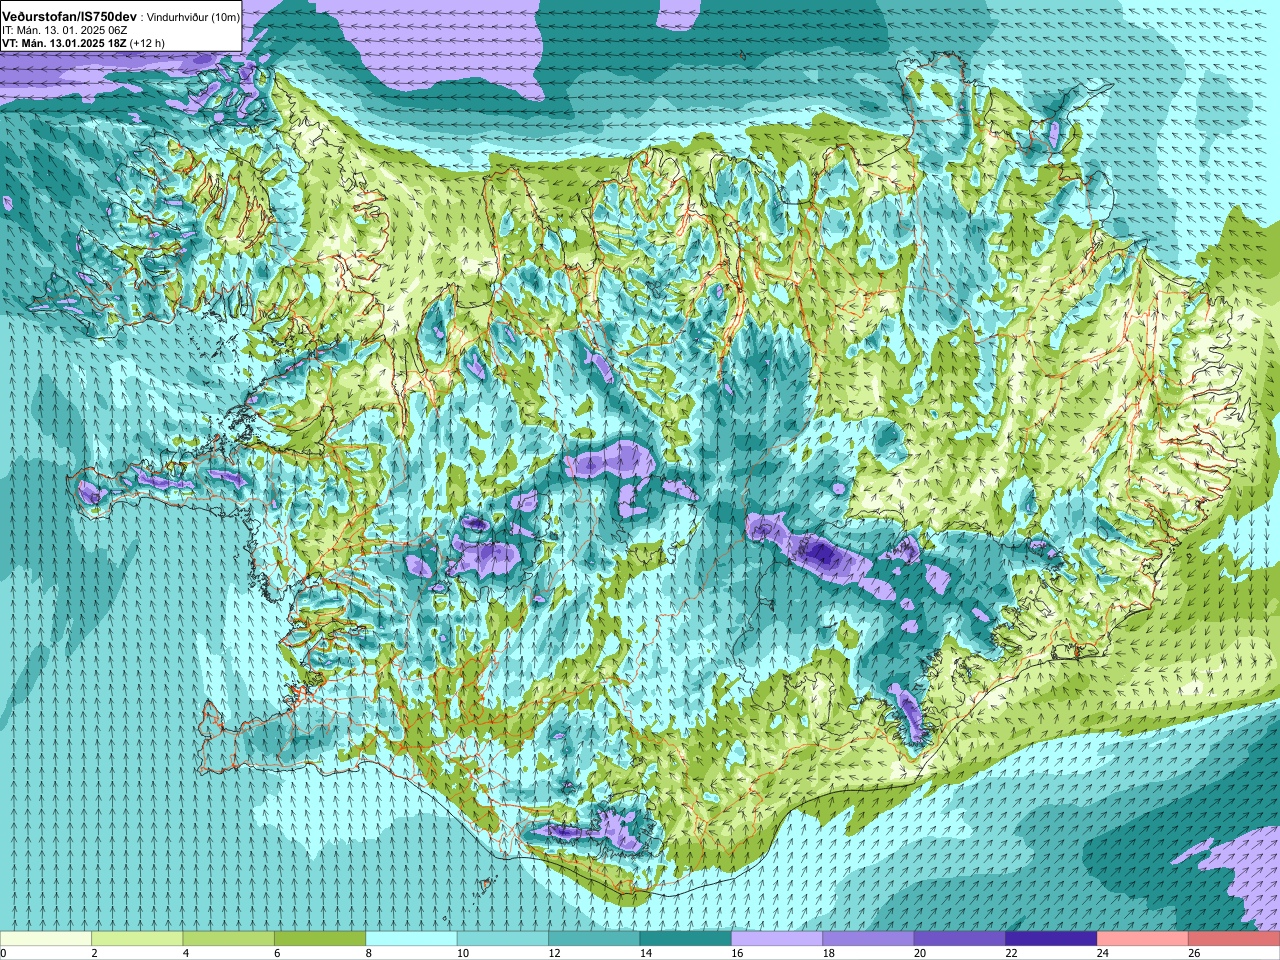Pick the medium purple 18–20 legend swatch
Screen dimensions: 1280x960
(869, 939)
